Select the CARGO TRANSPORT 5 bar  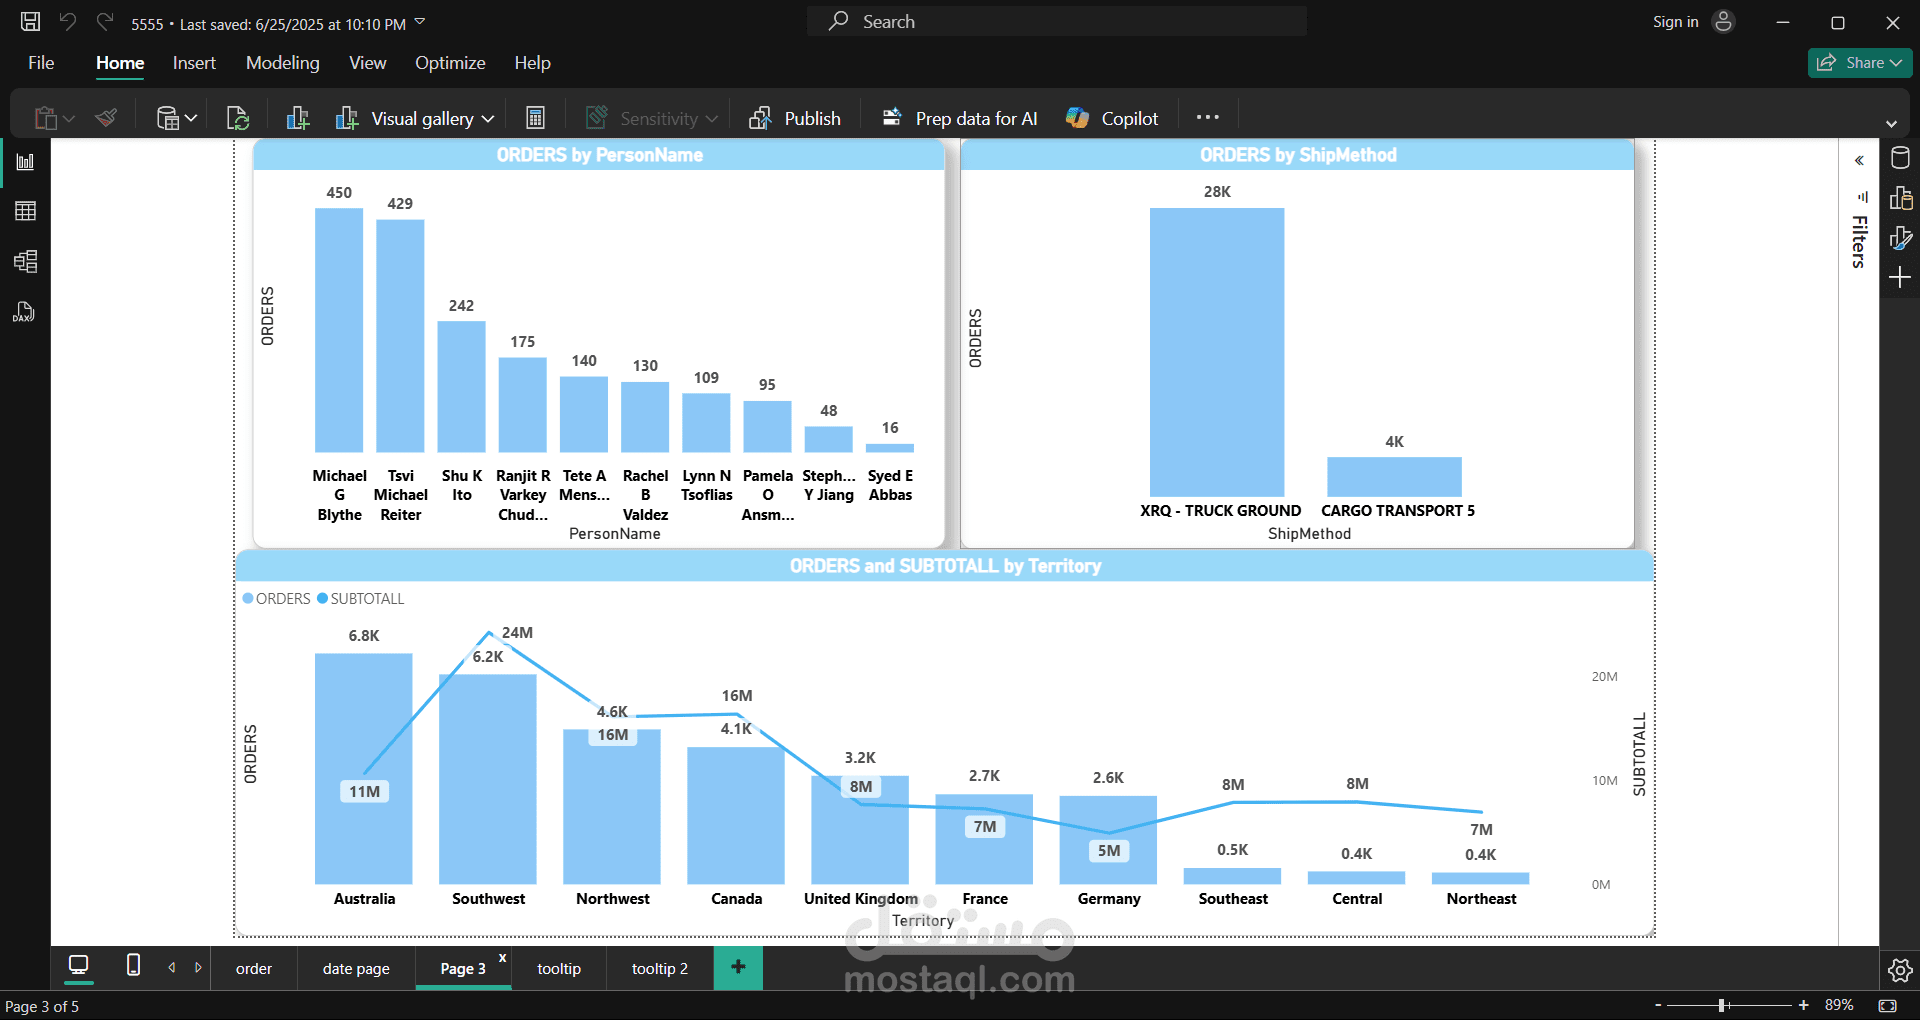1394,477
